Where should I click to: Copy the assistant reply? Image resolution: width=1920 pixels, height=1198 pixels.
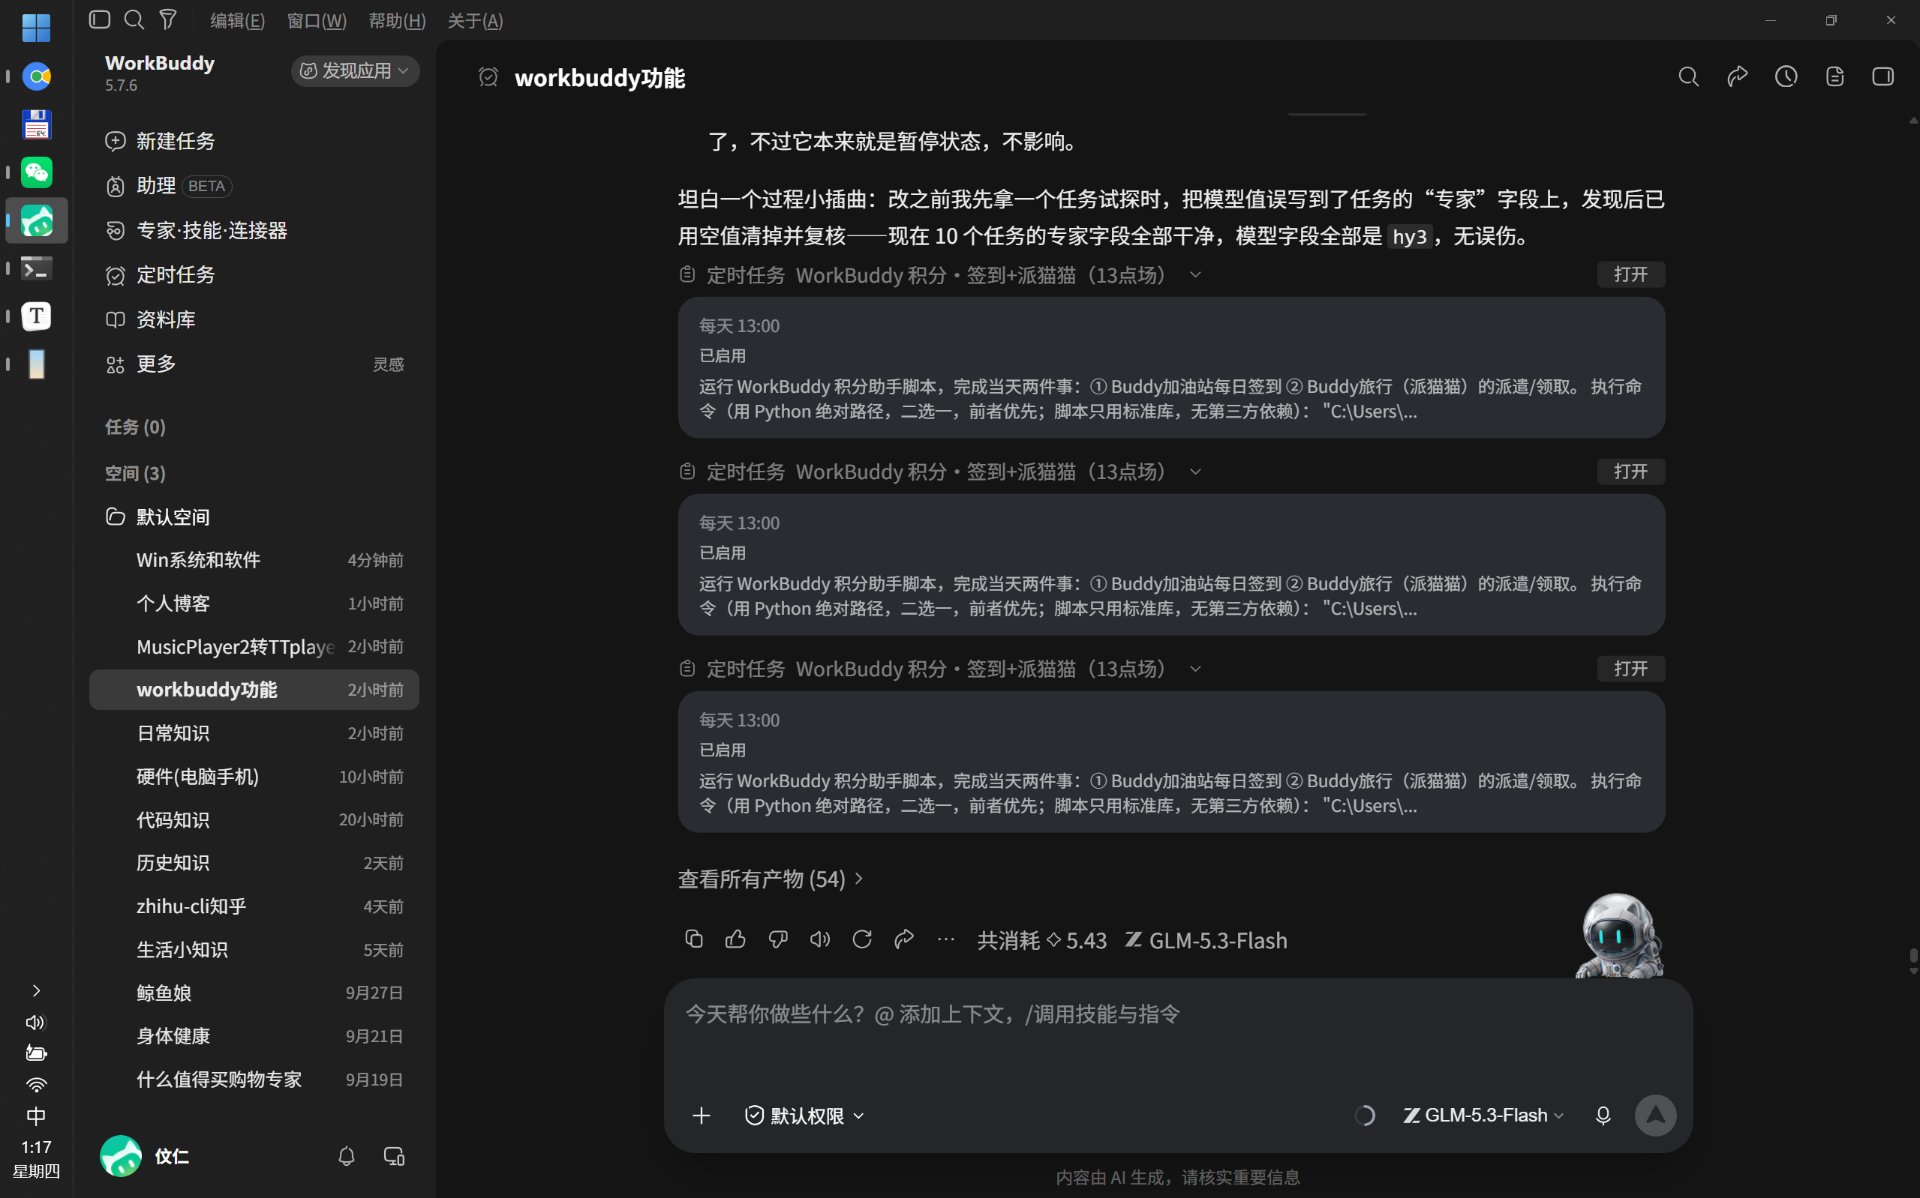point(693,939)
